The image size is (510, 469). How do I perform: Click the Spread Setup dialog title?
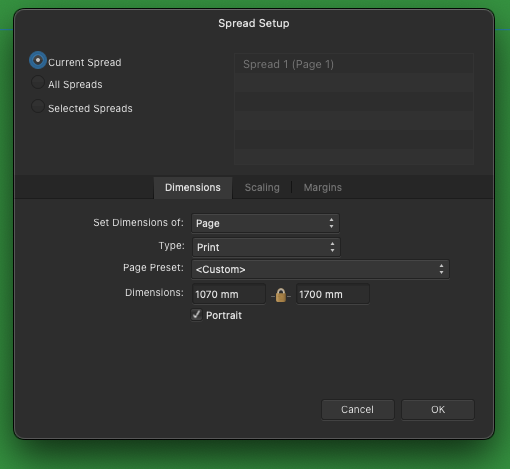click(254, 23)
